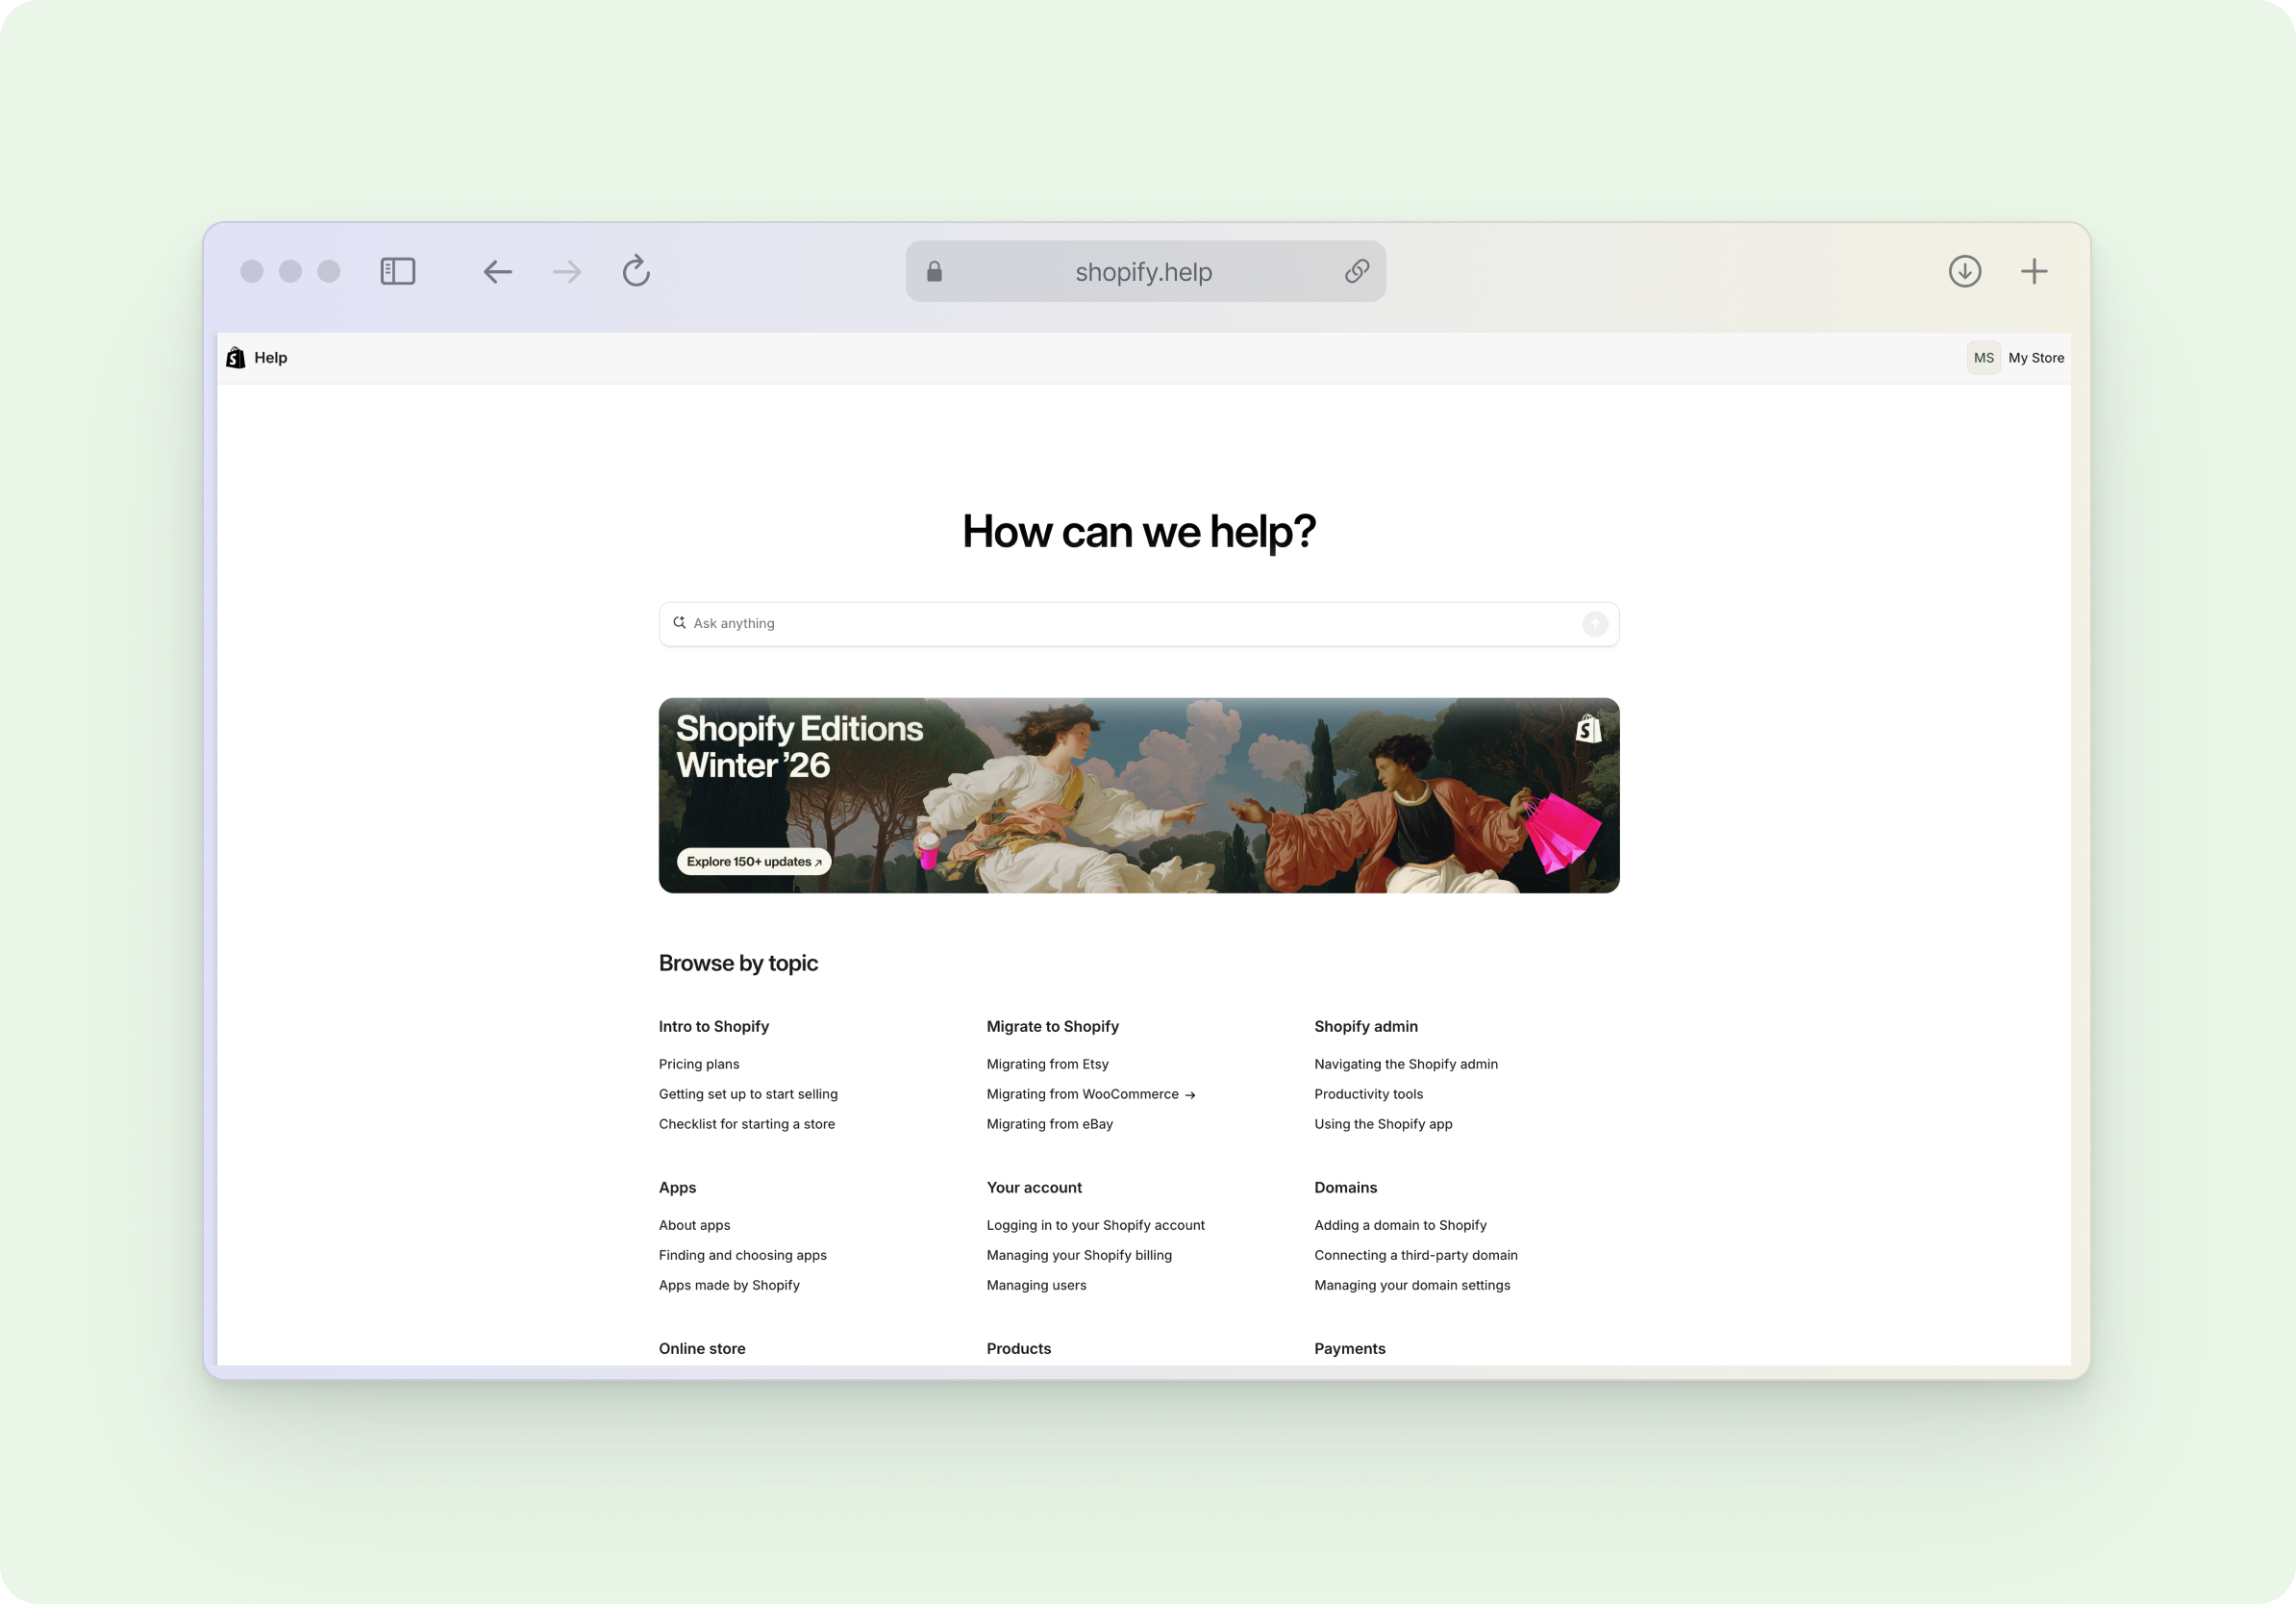Open the Intro to Shopify topic

coord(714,1026)
